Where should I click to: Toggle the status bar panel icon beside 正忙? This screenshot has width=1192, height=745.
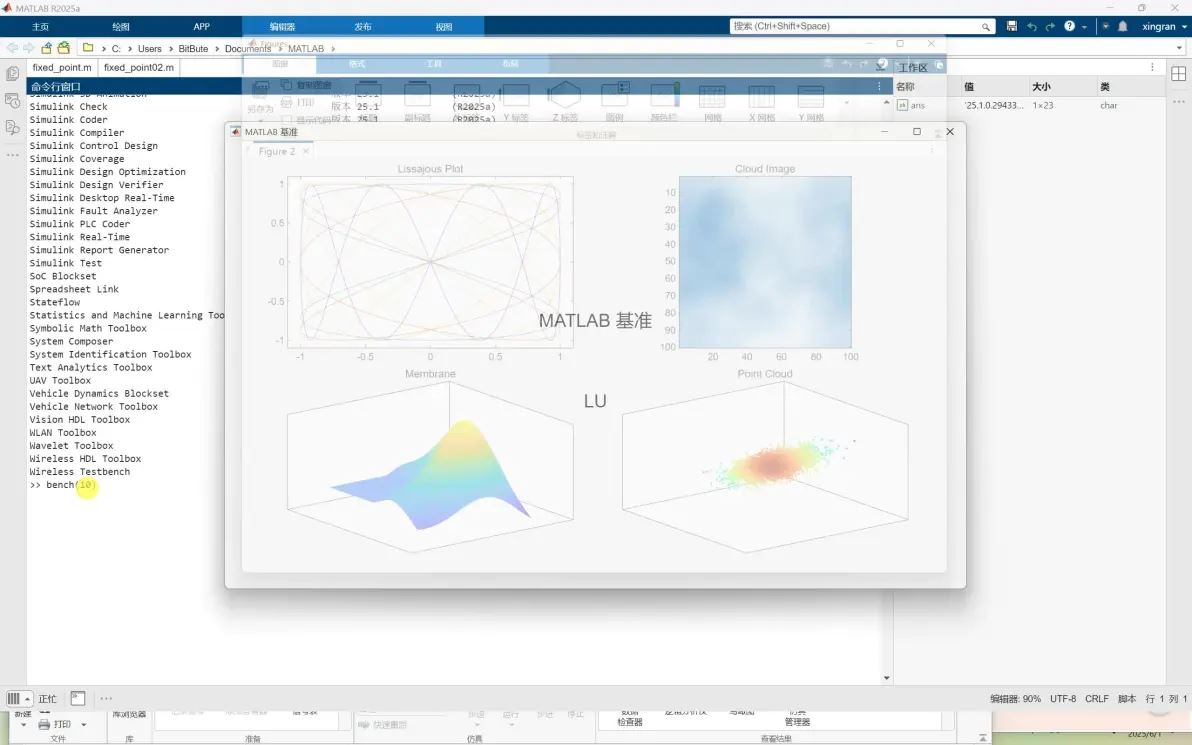click(x=78, y=698)
